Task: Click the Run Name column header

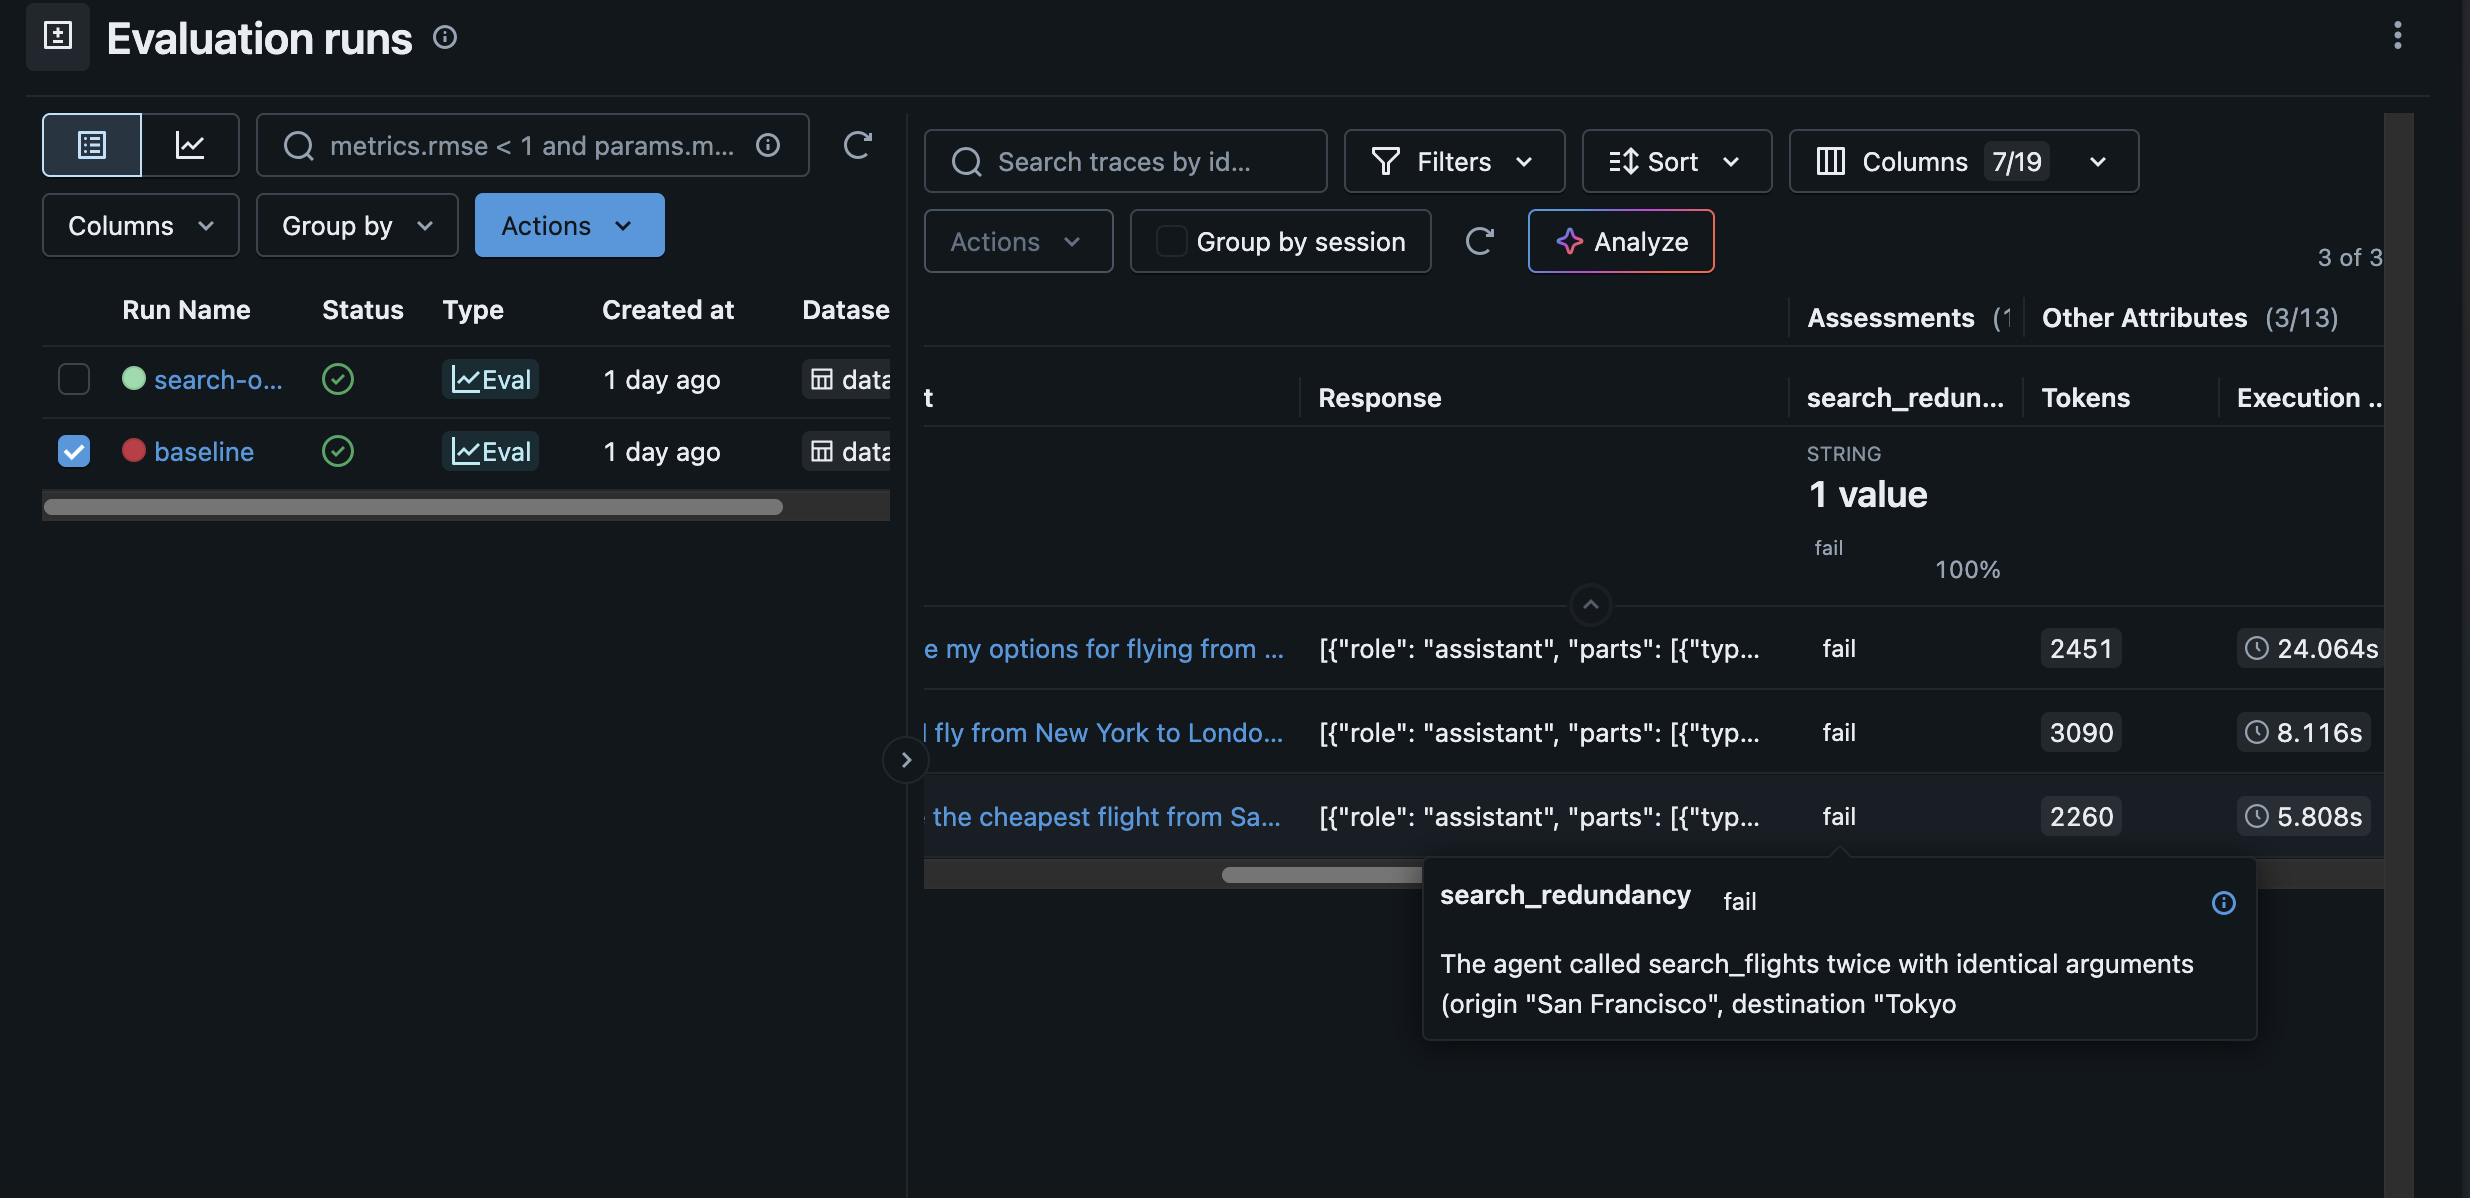Action: (186, 309)
